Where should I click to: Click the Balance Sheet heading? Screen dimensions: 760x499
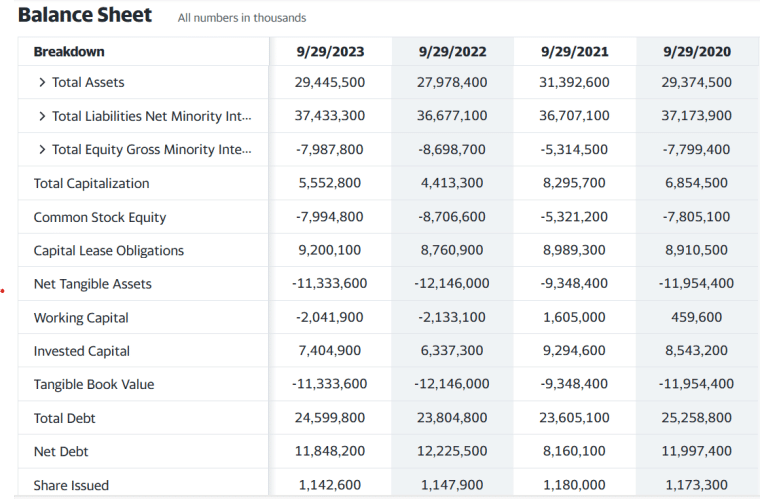coord(85,15)
